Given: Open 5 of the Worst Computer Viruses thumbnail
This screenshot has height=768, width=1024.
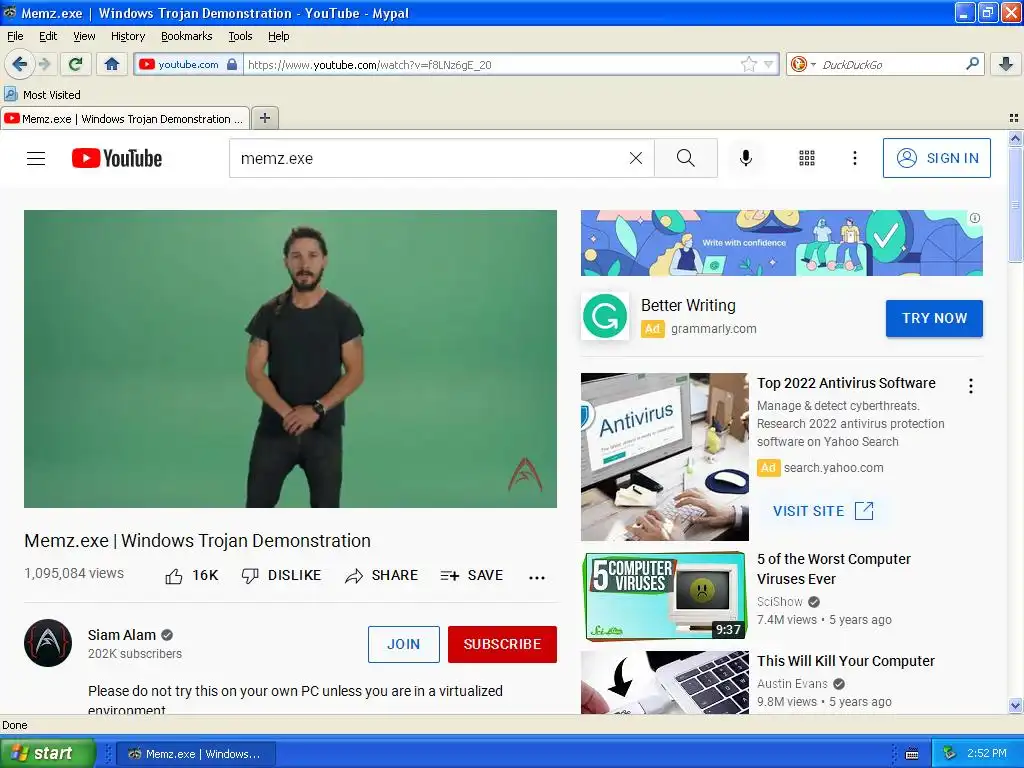Looking at the screenshot, I should coord(665,596).
